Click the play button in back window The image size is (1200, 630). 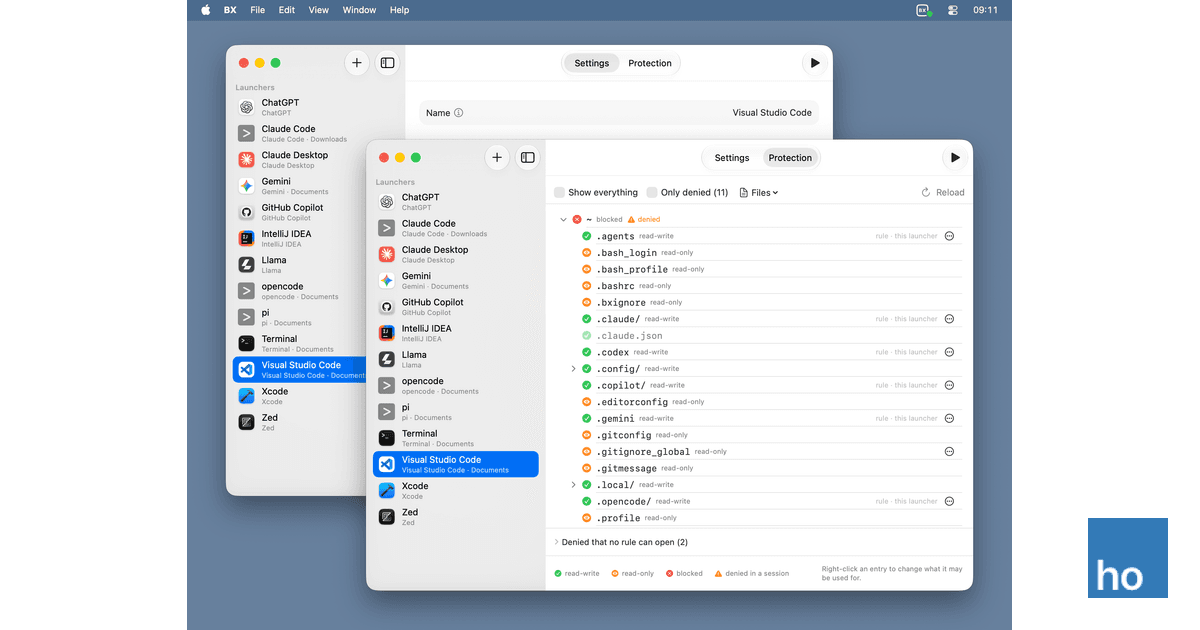tap(815, 63)
